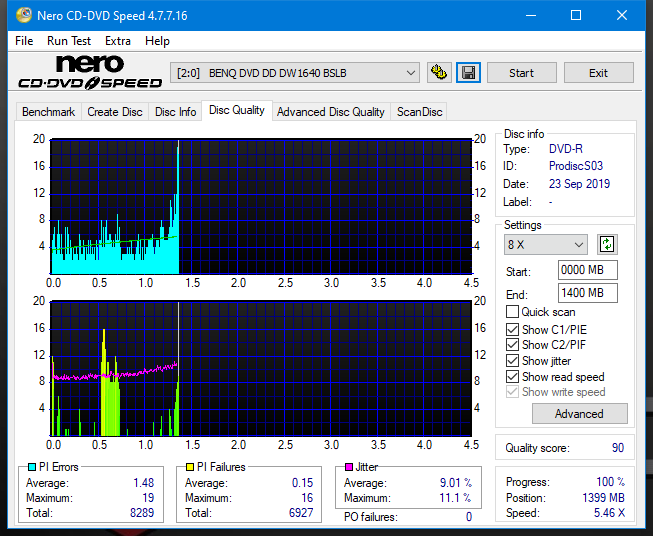653x536 pixels.
Task: Maximize the Nero CD-DVD Speed window
Action: [x=576, y=15]
